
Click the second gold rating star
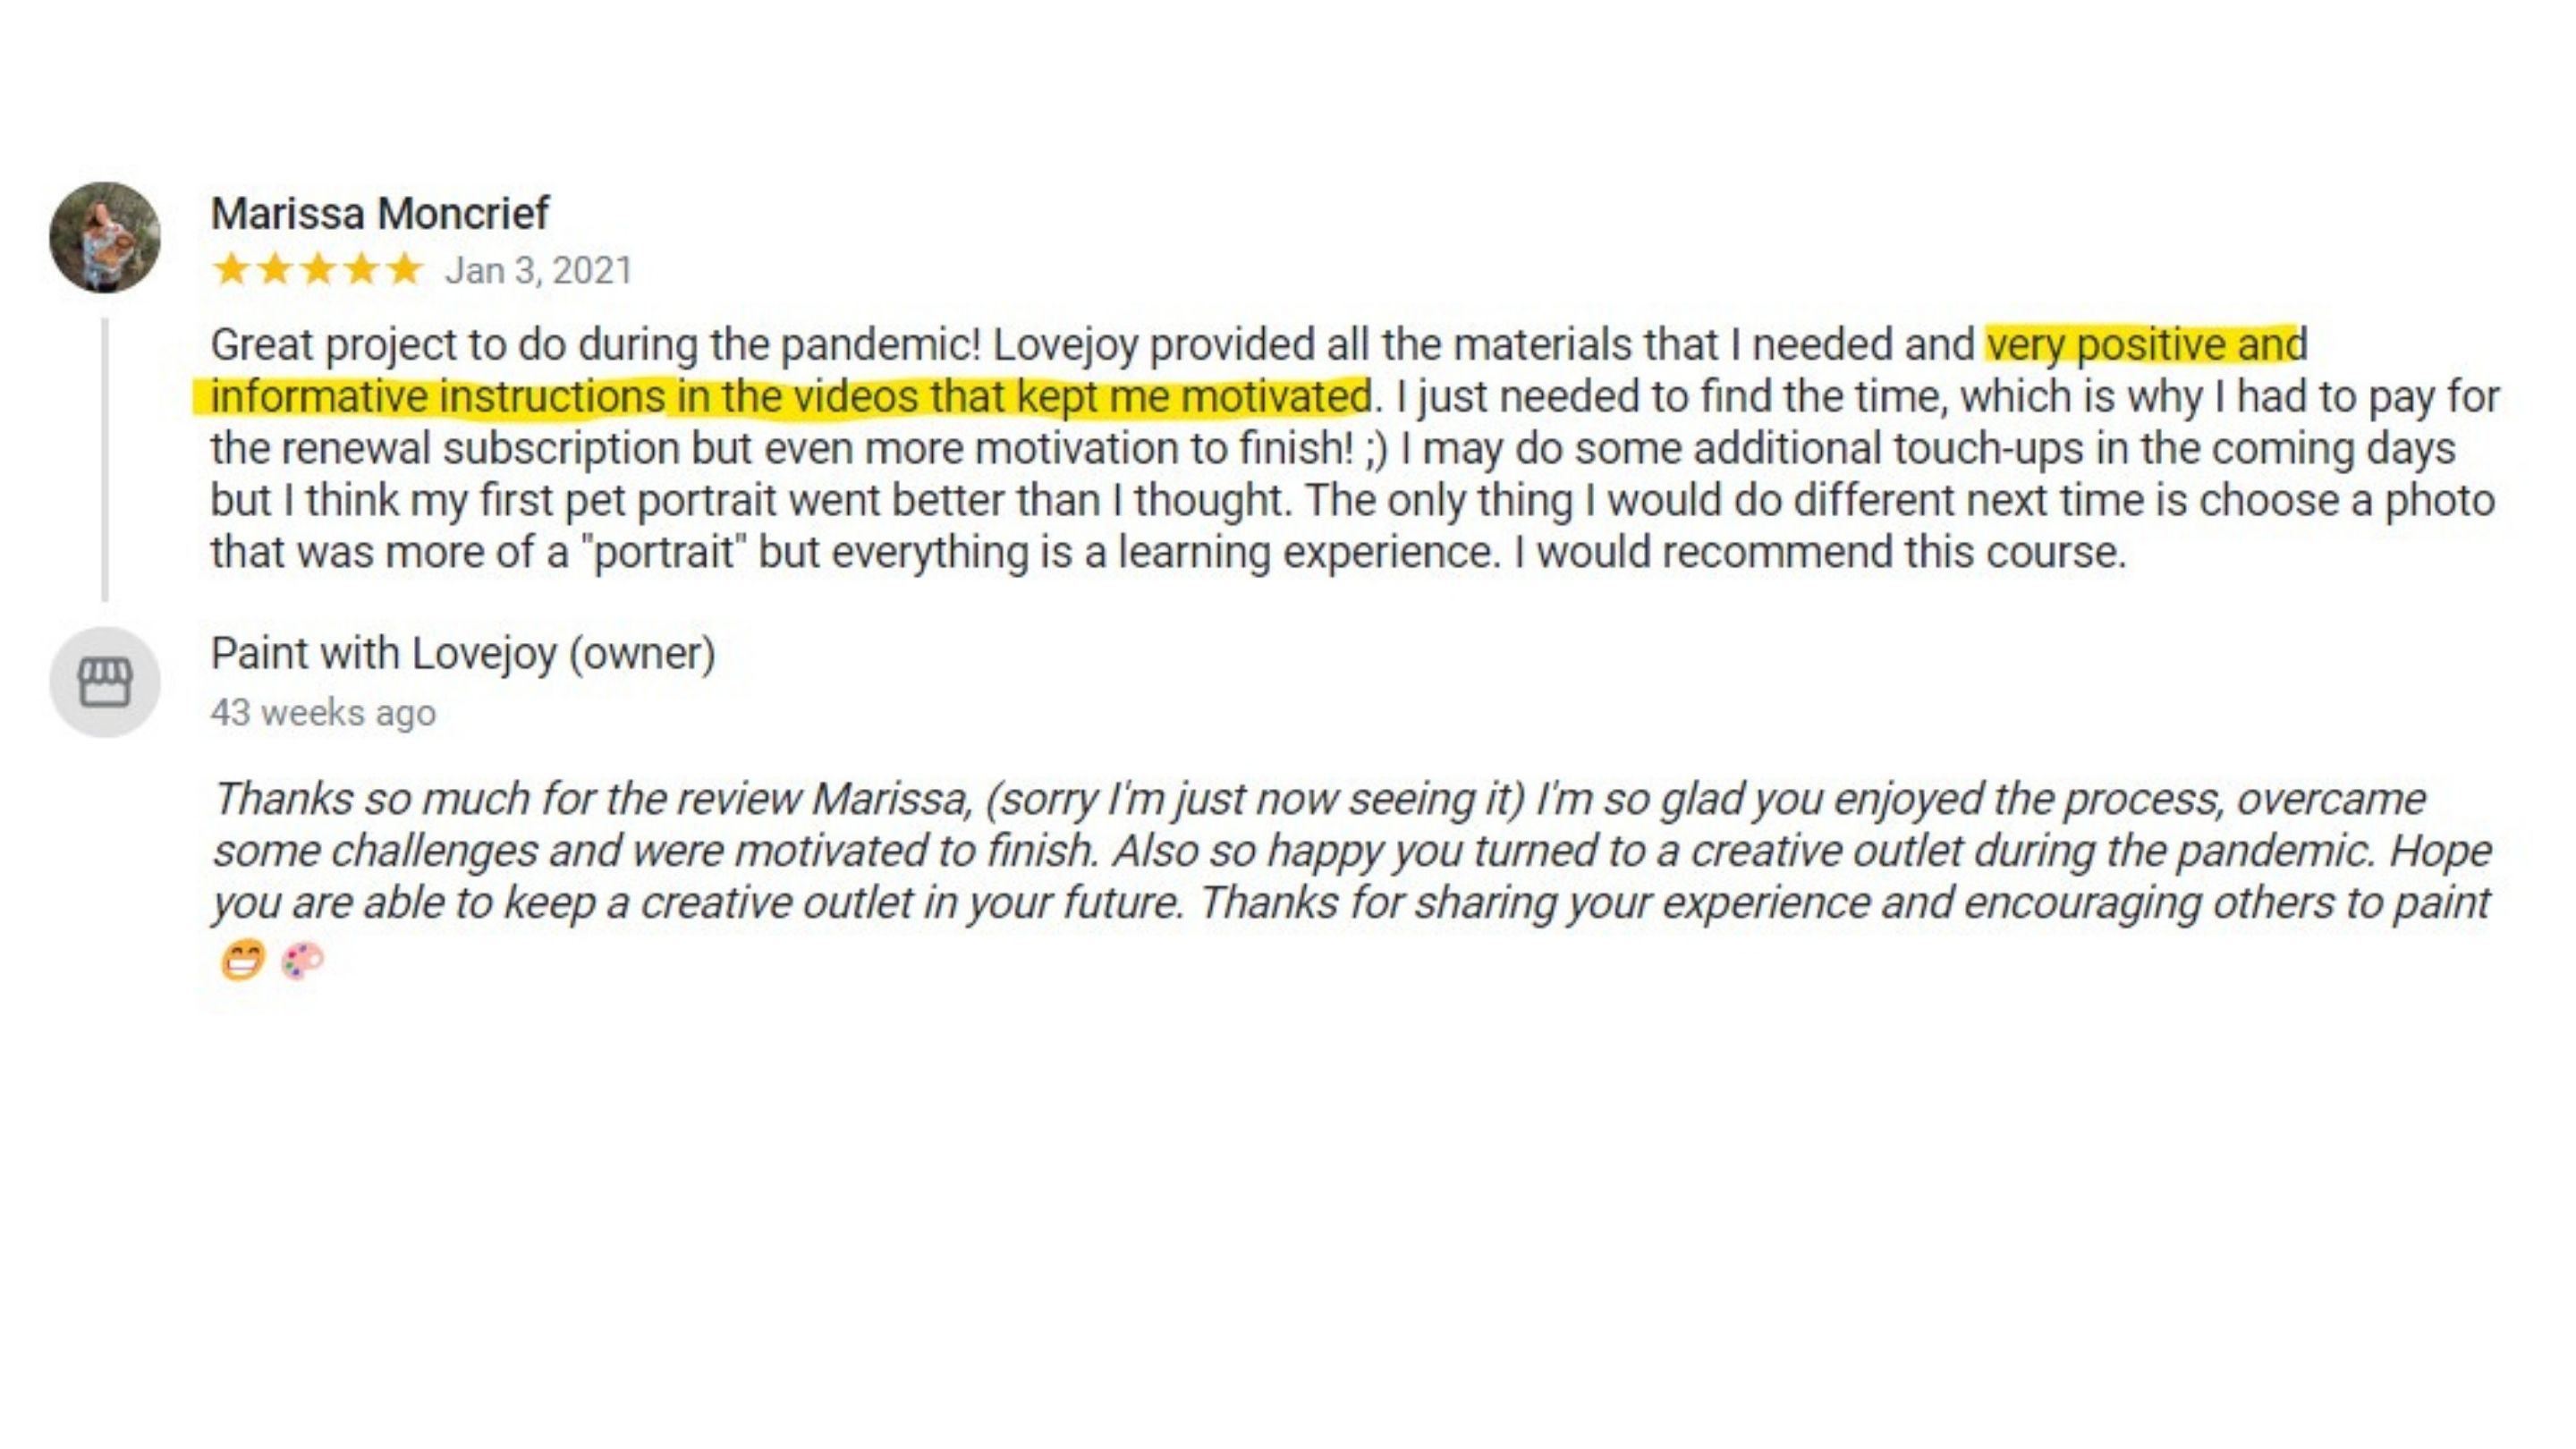pos(274,269)
